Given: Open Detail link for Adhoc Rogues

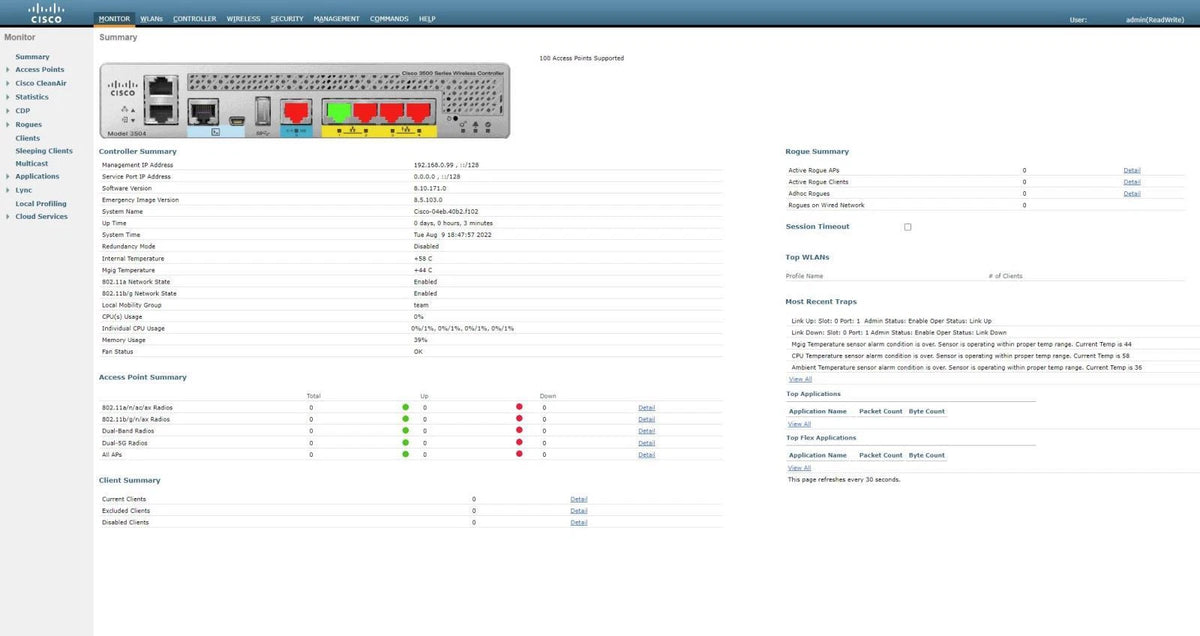Looking at the screenshot, I should point(1132,194).
